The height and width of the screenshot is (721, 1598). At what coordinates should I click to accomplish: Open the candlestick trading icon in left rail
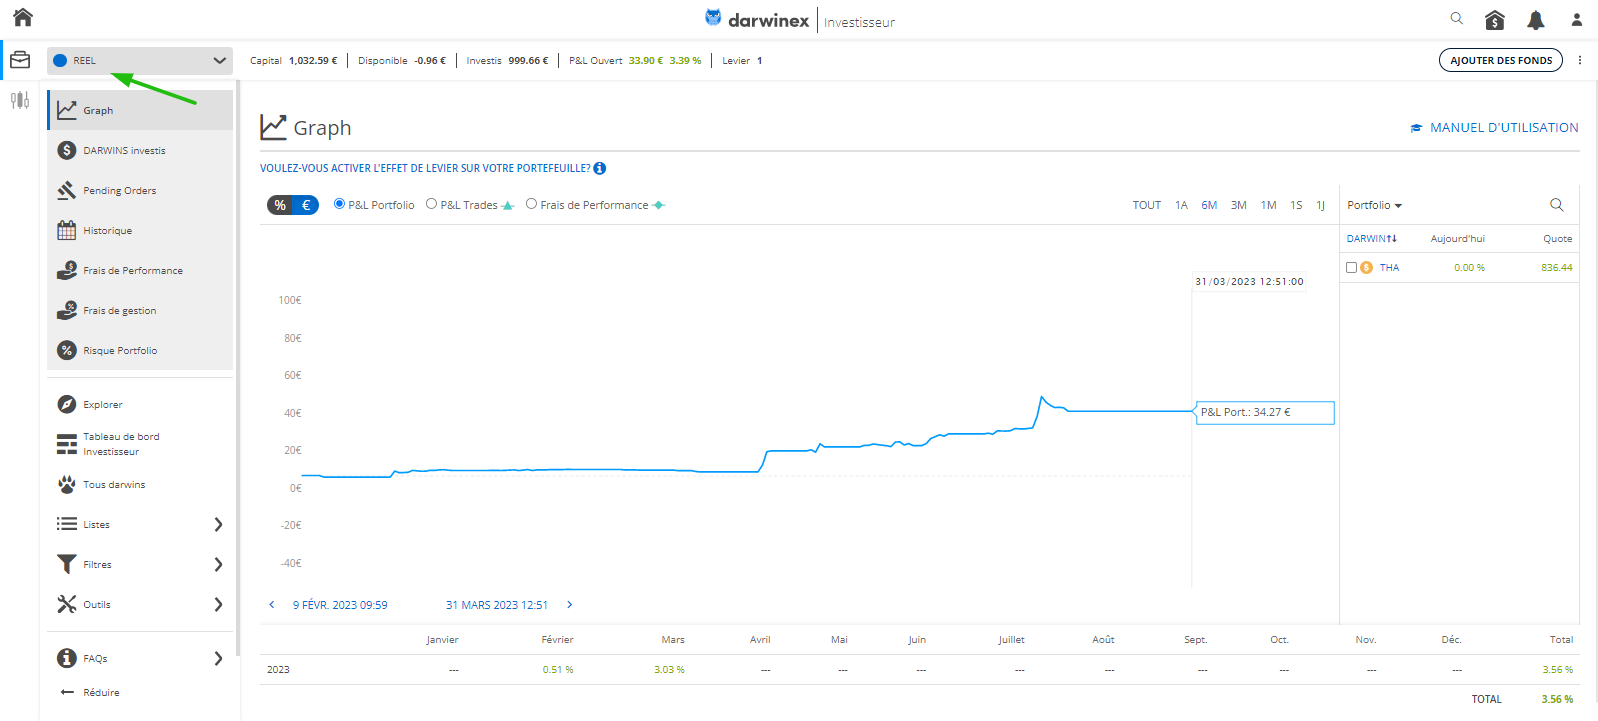click(x=20, y=100)
